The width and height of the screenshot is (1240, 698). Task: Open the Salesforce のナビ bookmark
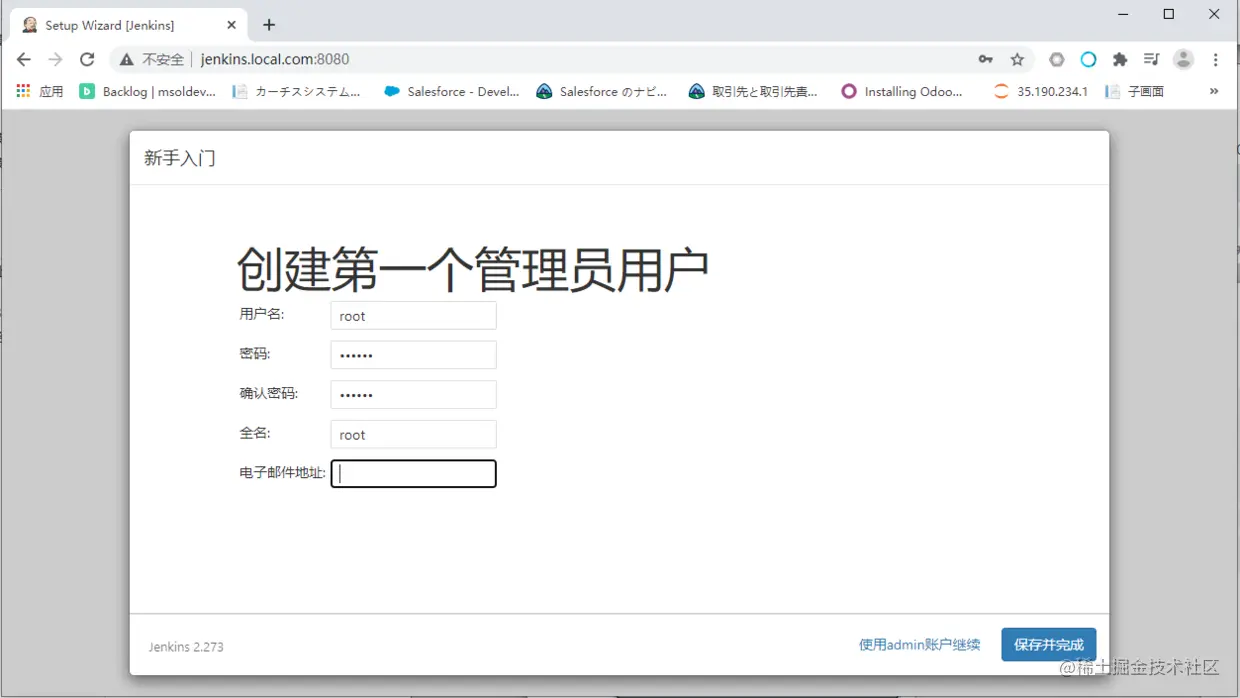[602, 91]
